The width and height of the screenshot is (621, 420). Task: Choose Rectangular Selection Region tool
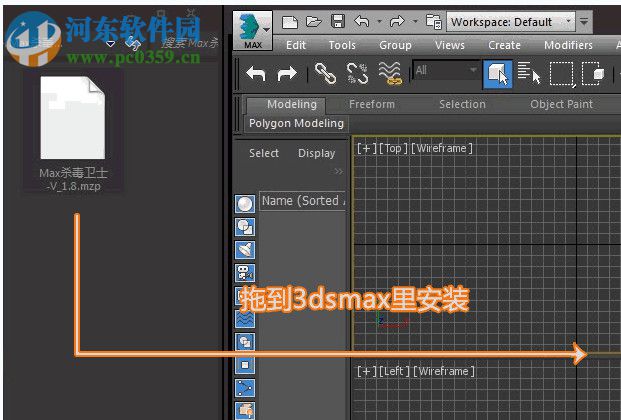[x=562, y=74]
